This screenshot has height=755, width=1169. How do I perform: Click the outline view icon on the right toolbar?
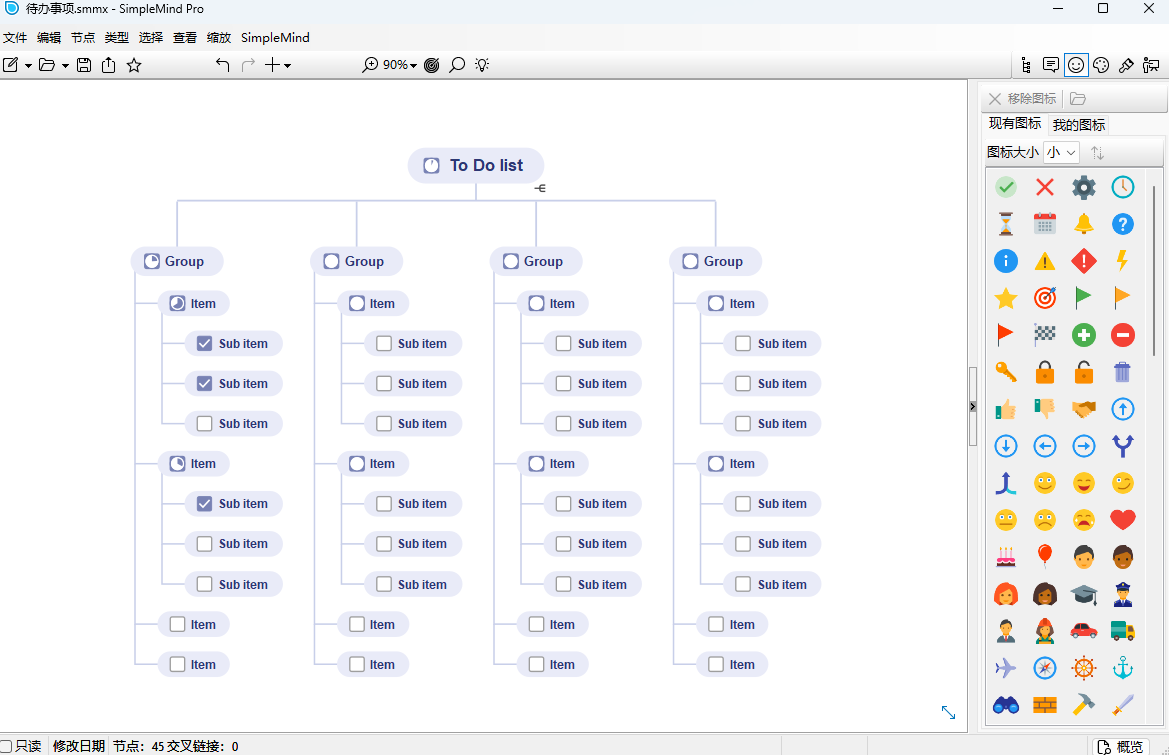[1026, 64]
